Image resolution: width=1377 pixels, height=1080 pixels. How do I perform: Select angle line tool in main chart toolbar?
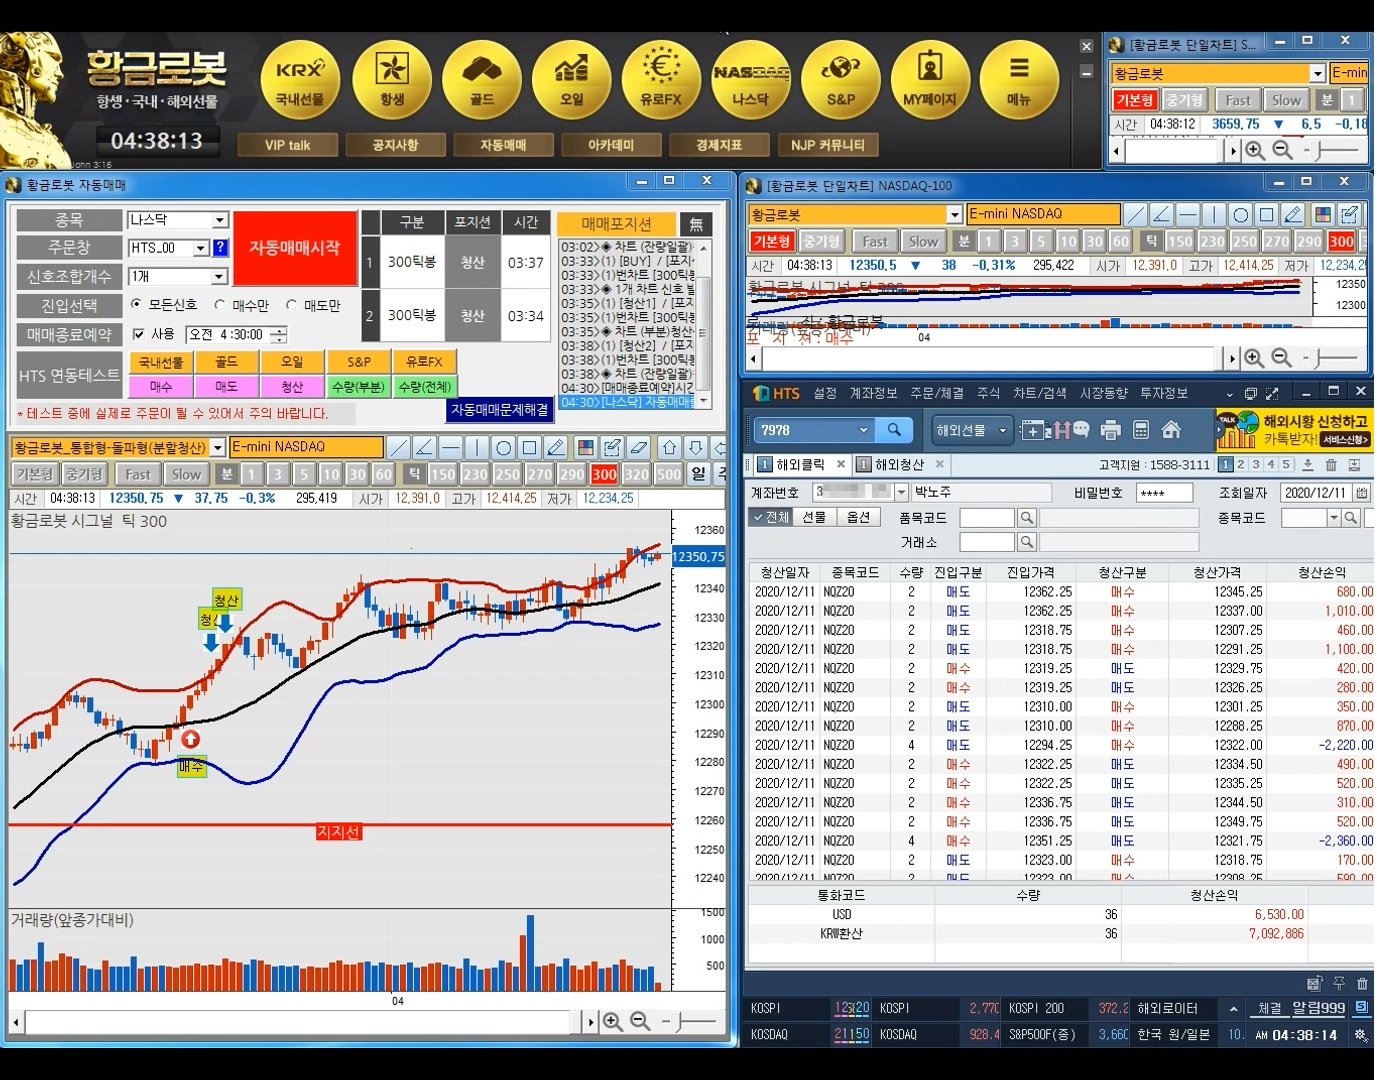pos(424,447)
